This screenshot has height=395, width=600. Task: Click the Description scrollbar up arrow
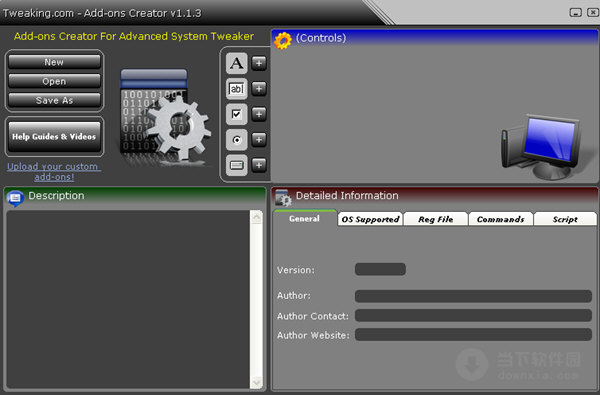point(256,217)
